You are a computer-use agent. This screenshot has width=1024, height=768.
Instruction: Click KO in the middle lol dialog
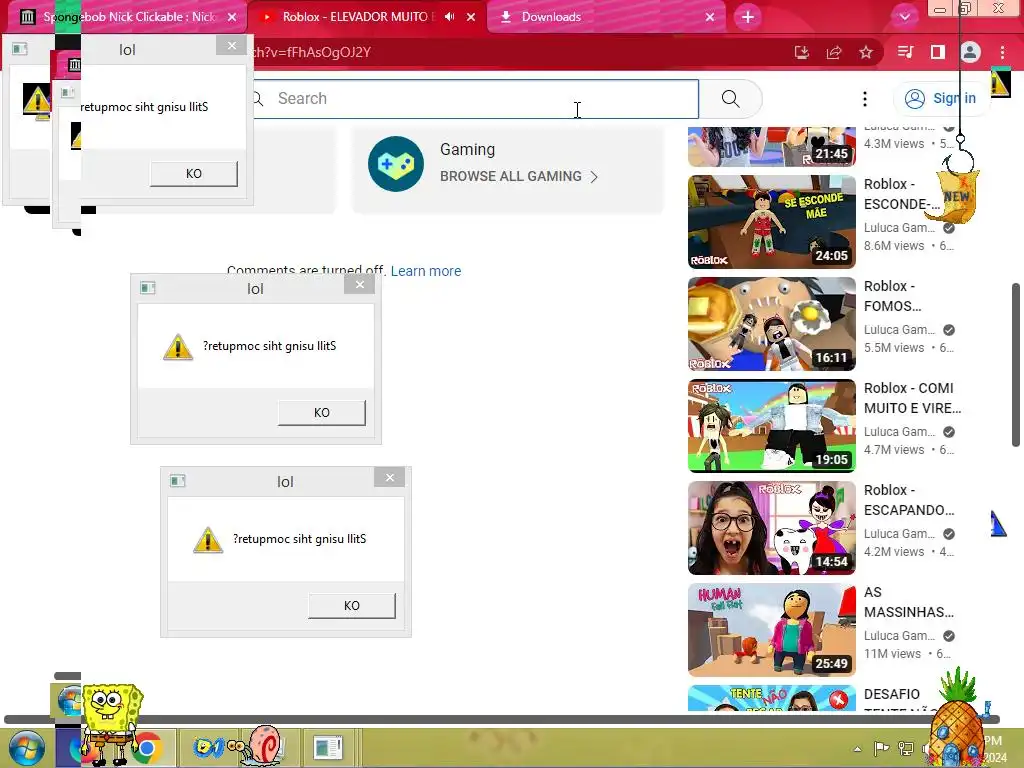pyautogui.click(x=322, y=413)
